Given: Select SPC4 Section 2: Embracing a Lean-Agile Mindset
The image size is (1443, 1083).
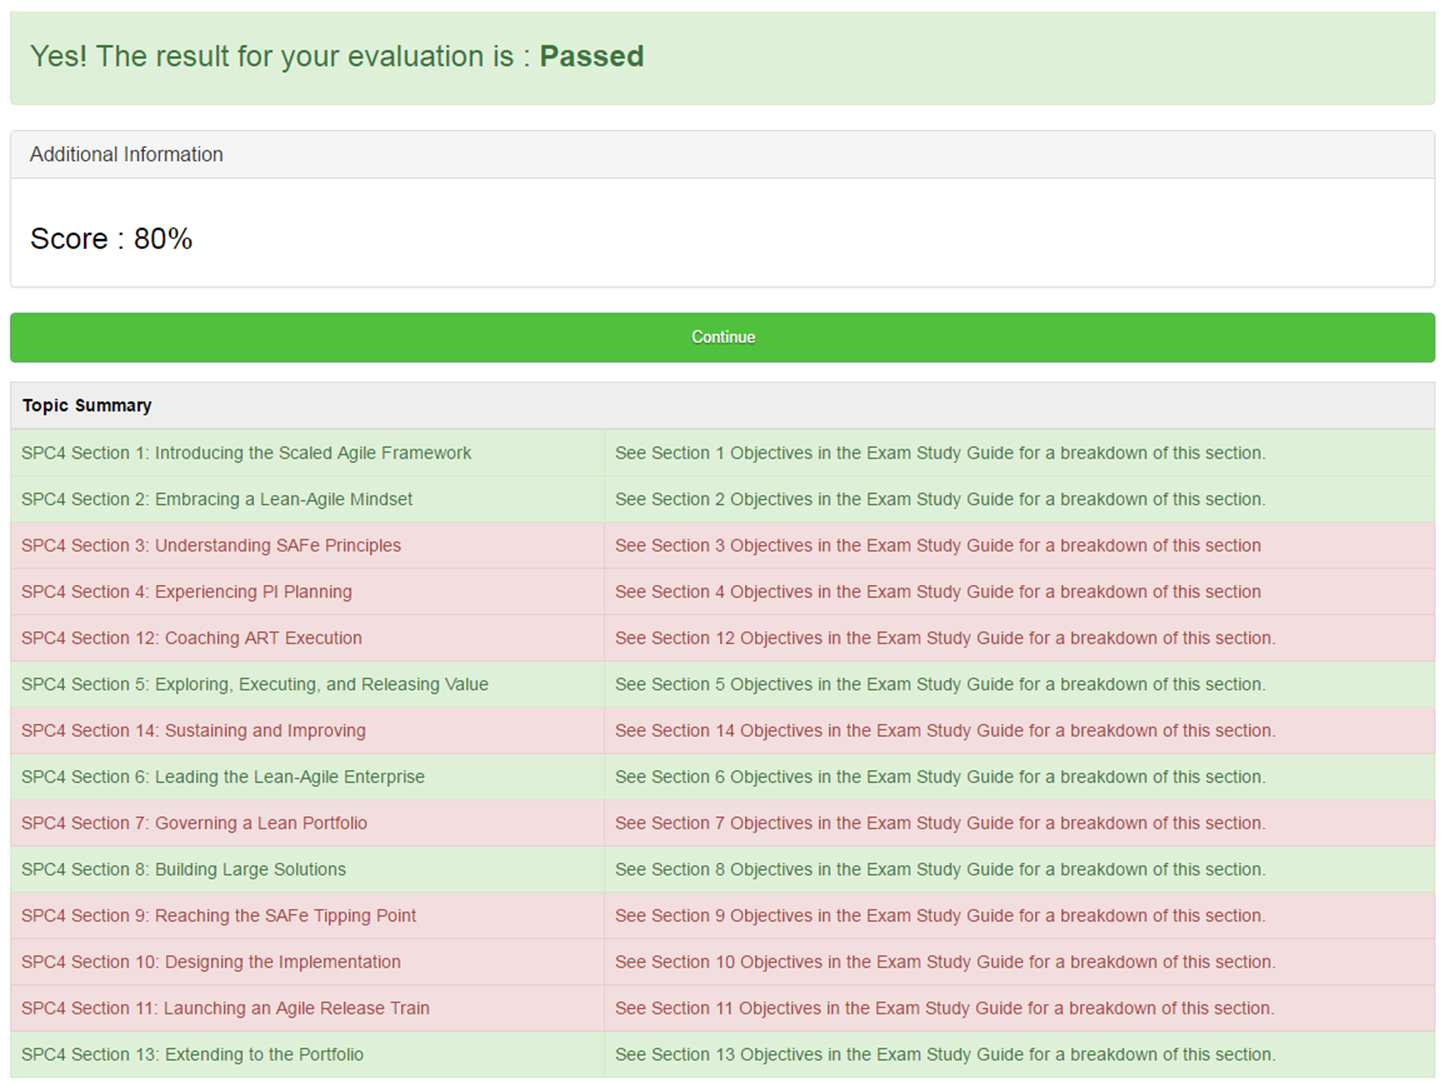Looking at the screenshot, I should (x=217, y=499).
